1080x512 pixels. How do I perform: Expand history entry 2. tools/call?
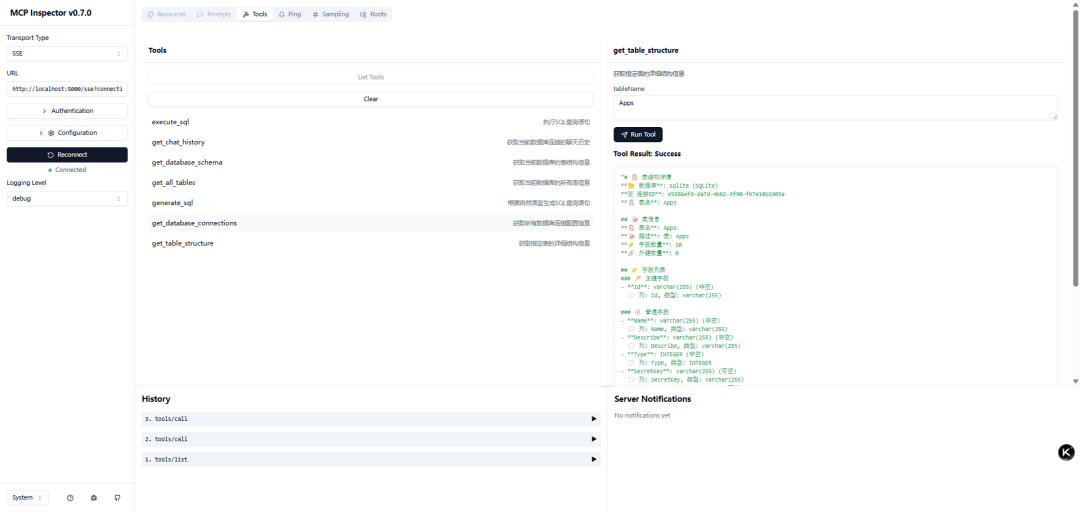(x=371, y=439)
